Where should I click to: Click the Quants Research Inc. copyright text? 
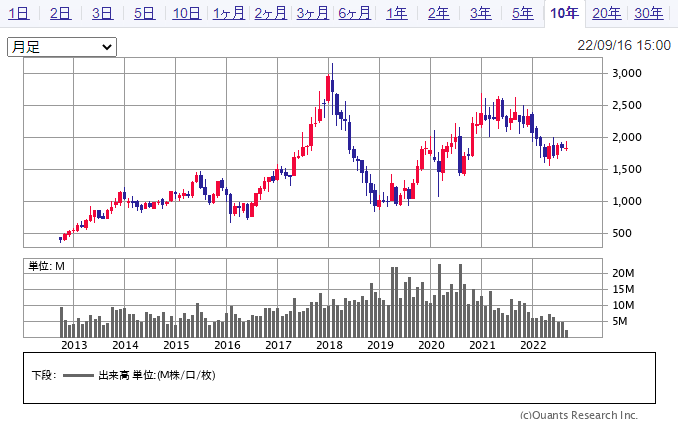(579, 415)
